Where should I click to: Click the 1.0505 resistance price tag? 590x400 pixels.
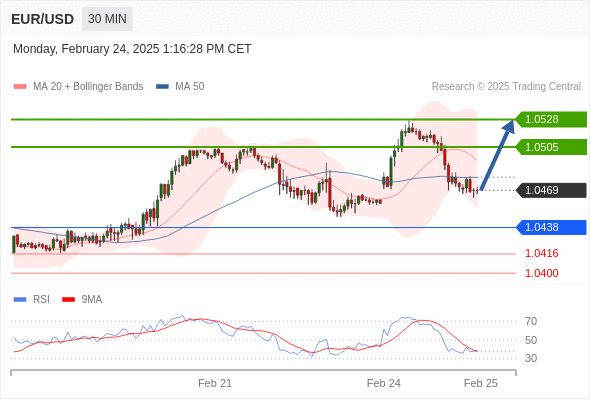(551, 147)
